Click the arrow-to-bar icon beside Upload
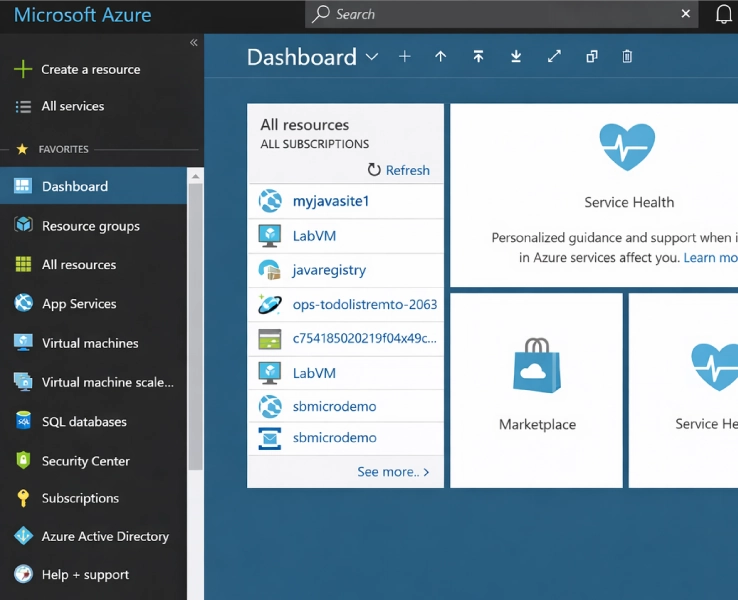The image size is (738, 600). click(478, 56)
